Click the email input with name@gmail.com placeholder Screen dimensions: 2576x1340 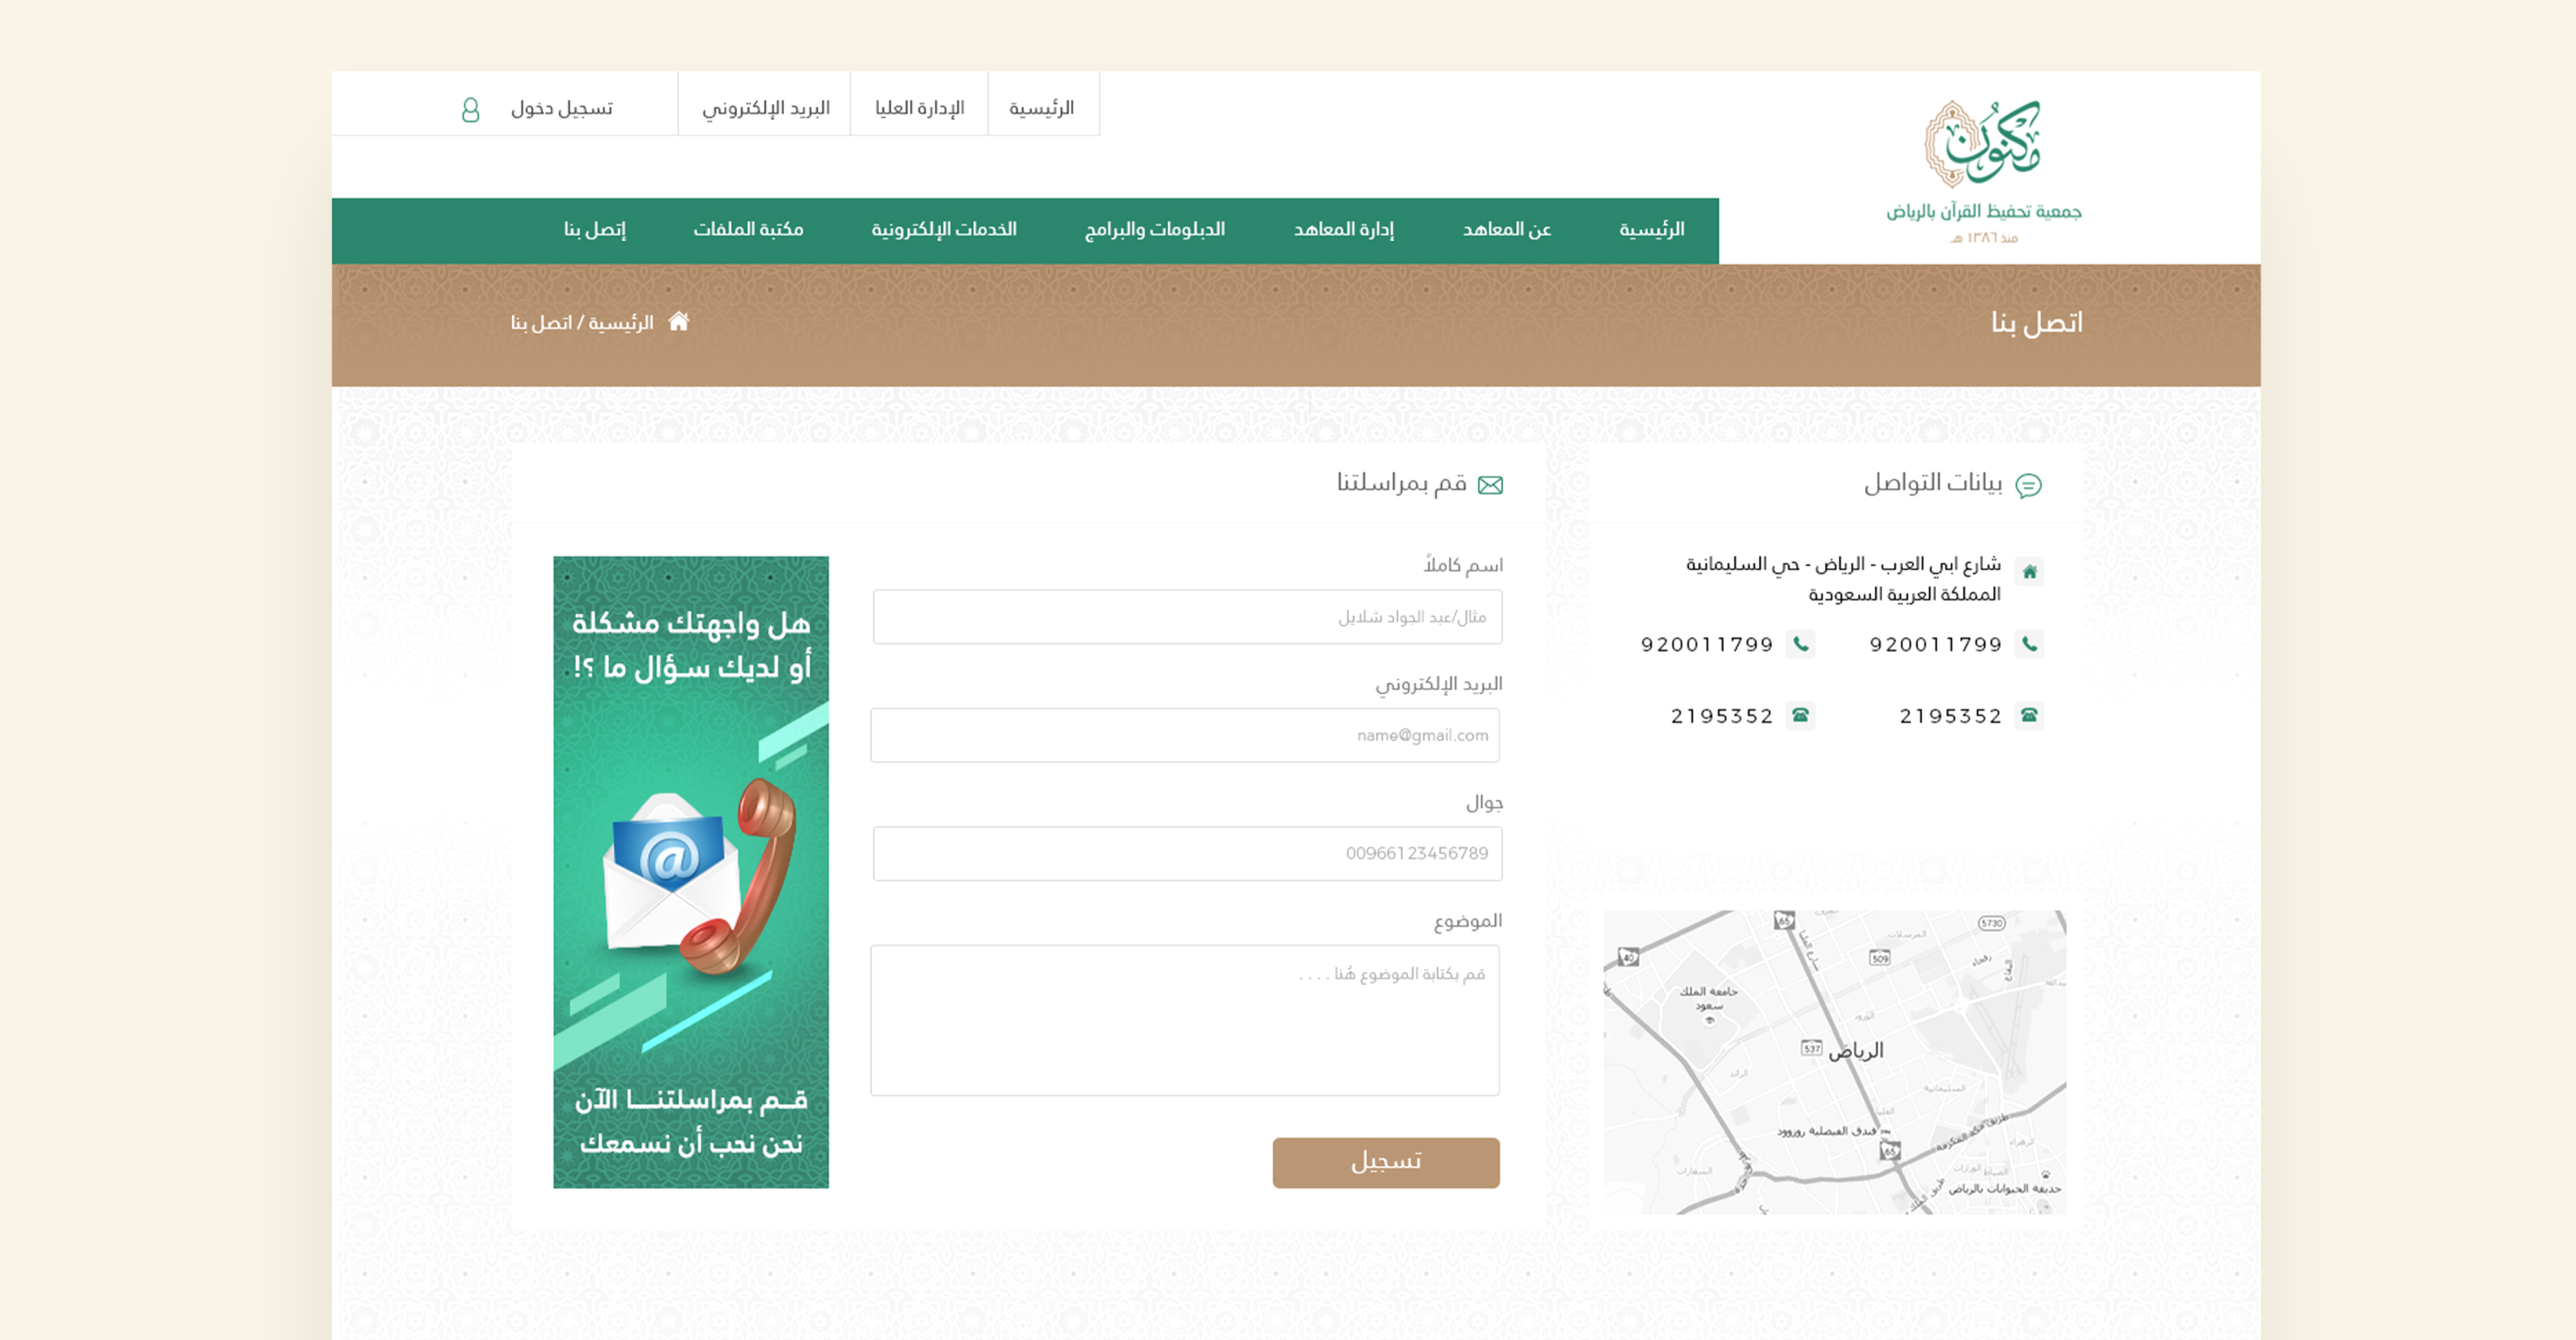click(1185, 735)
